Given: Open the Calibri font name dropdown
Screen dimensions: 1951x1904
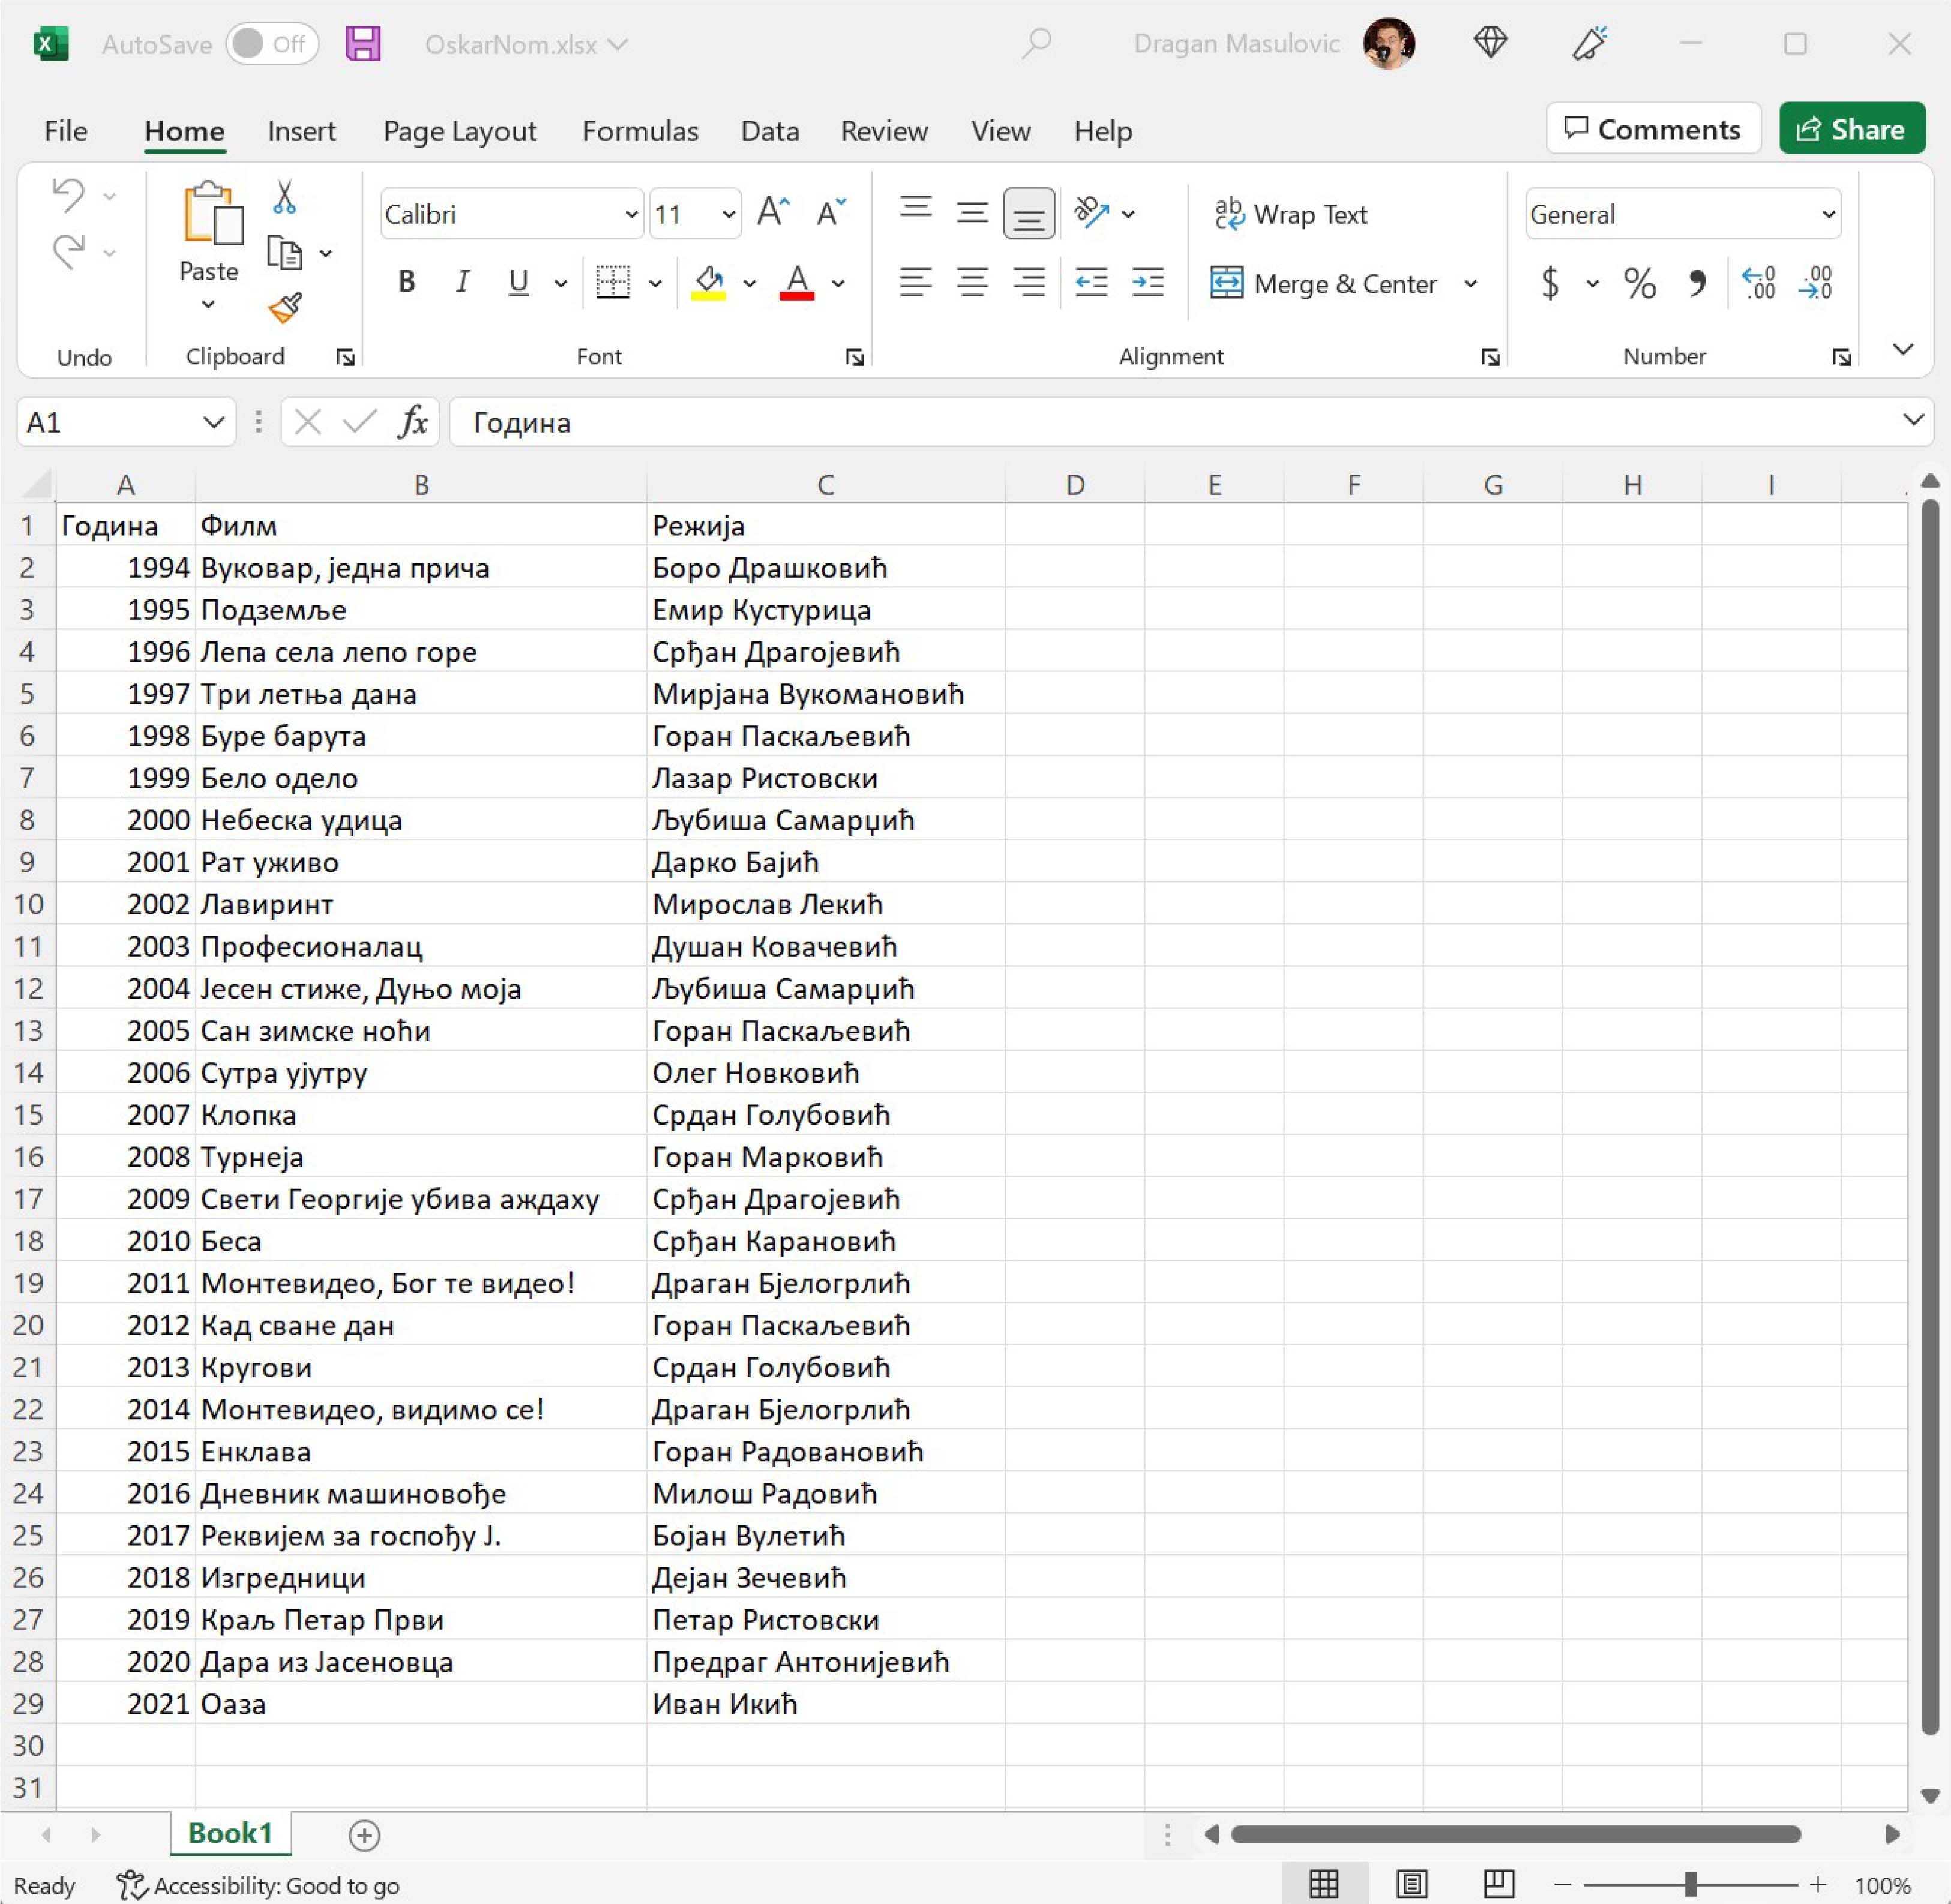Looking at the screenshot, I should click(631, 214).
